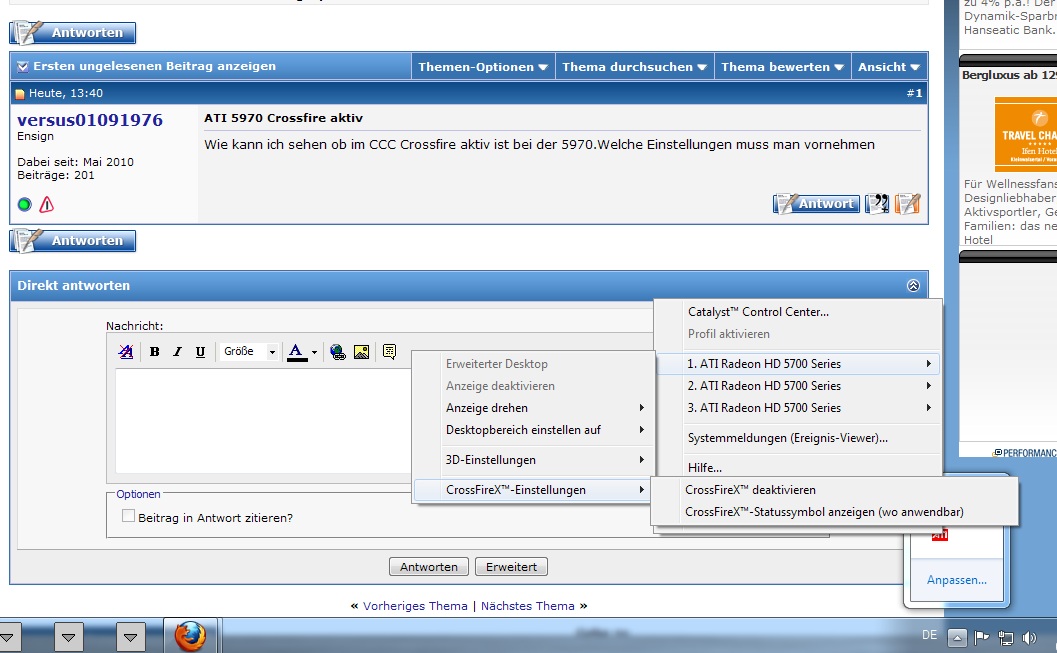Toggle bold formatting in the reply editor
This screenshot has height=653, width=1057.
(154, 351)
